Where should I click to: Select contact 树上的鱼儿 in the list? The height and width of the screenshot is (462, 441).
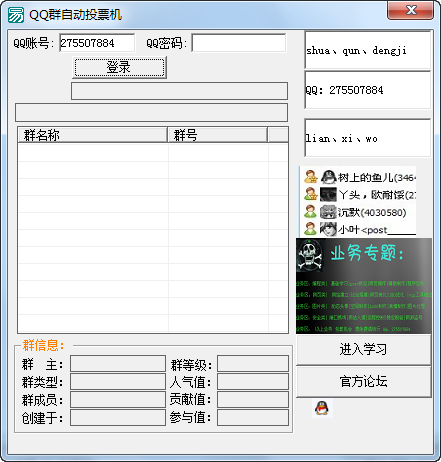[x=359, y=177]
